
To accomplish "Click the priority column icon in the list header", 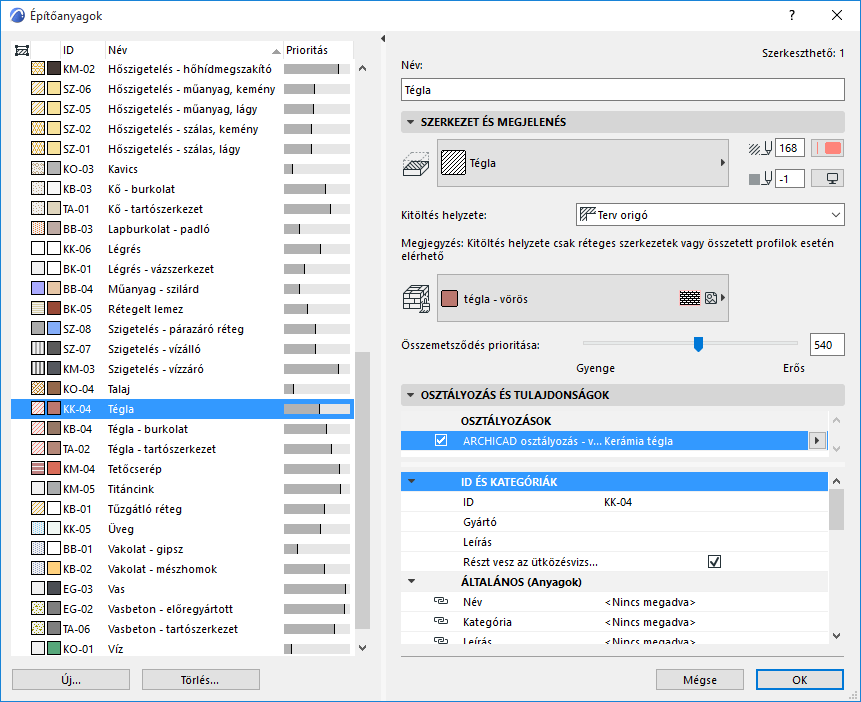I will click(22, 51).
